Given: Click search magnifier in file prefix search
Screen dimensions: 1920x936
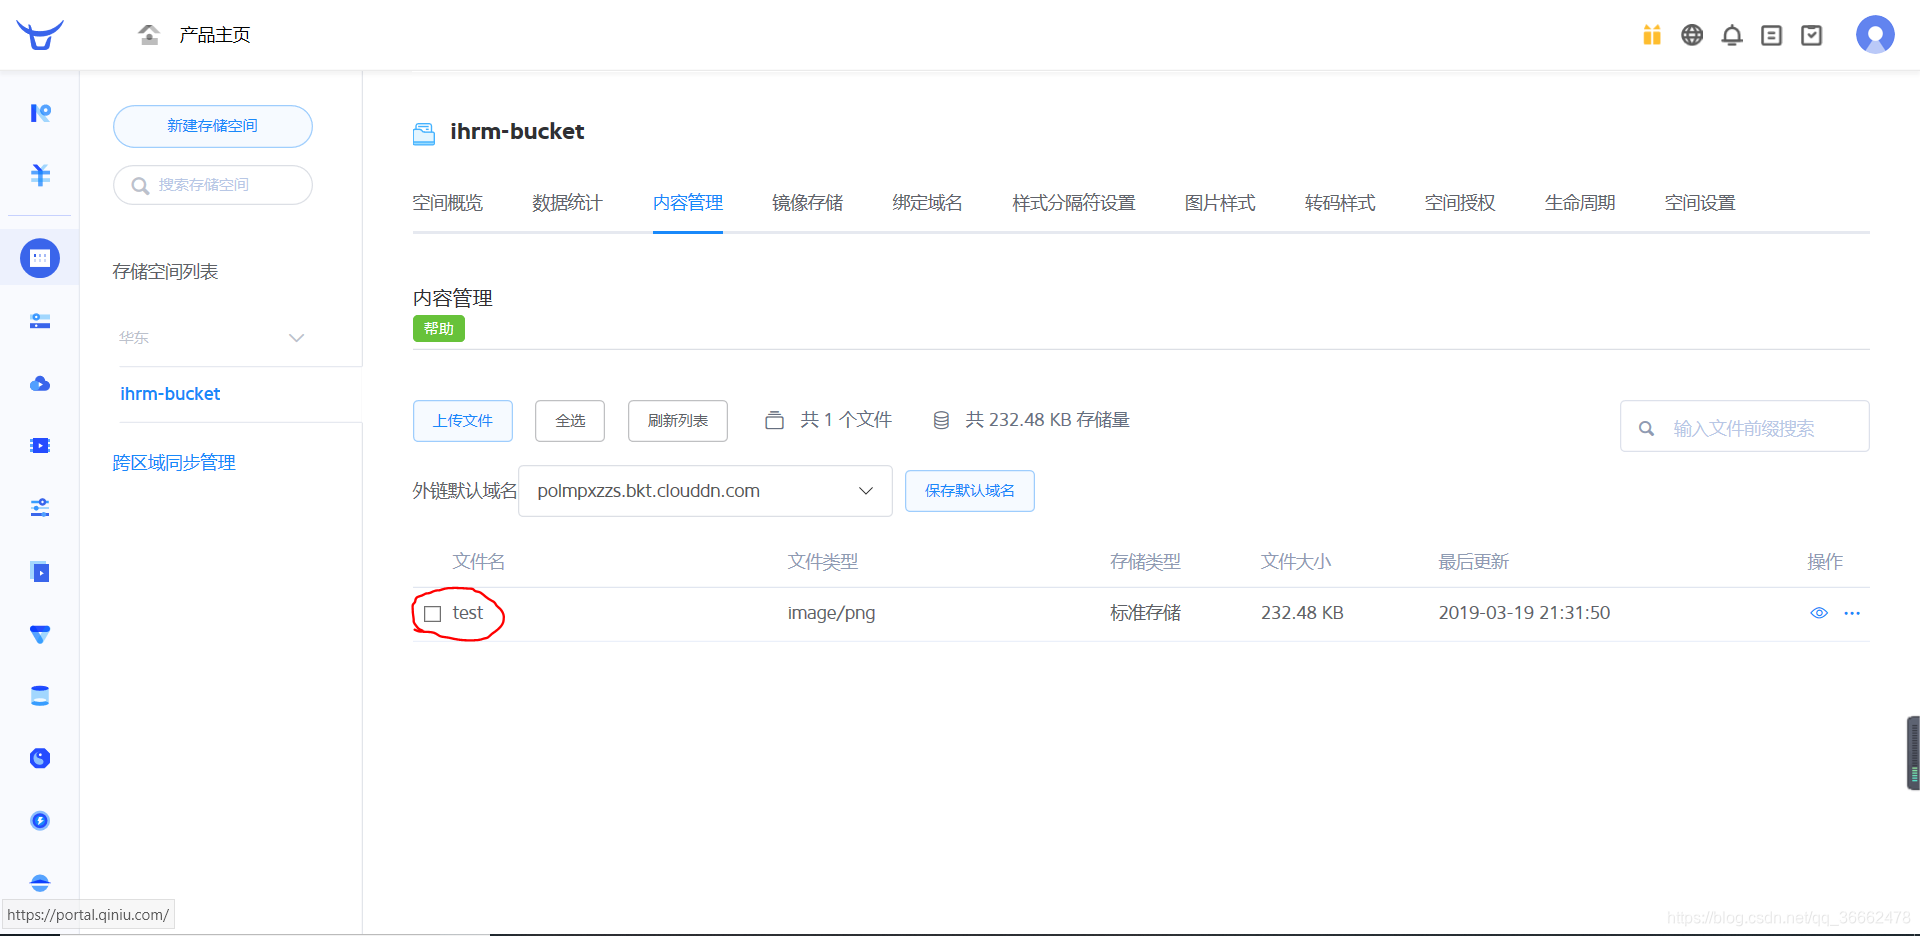Looking at the screenshot, I should (1646, 429).
